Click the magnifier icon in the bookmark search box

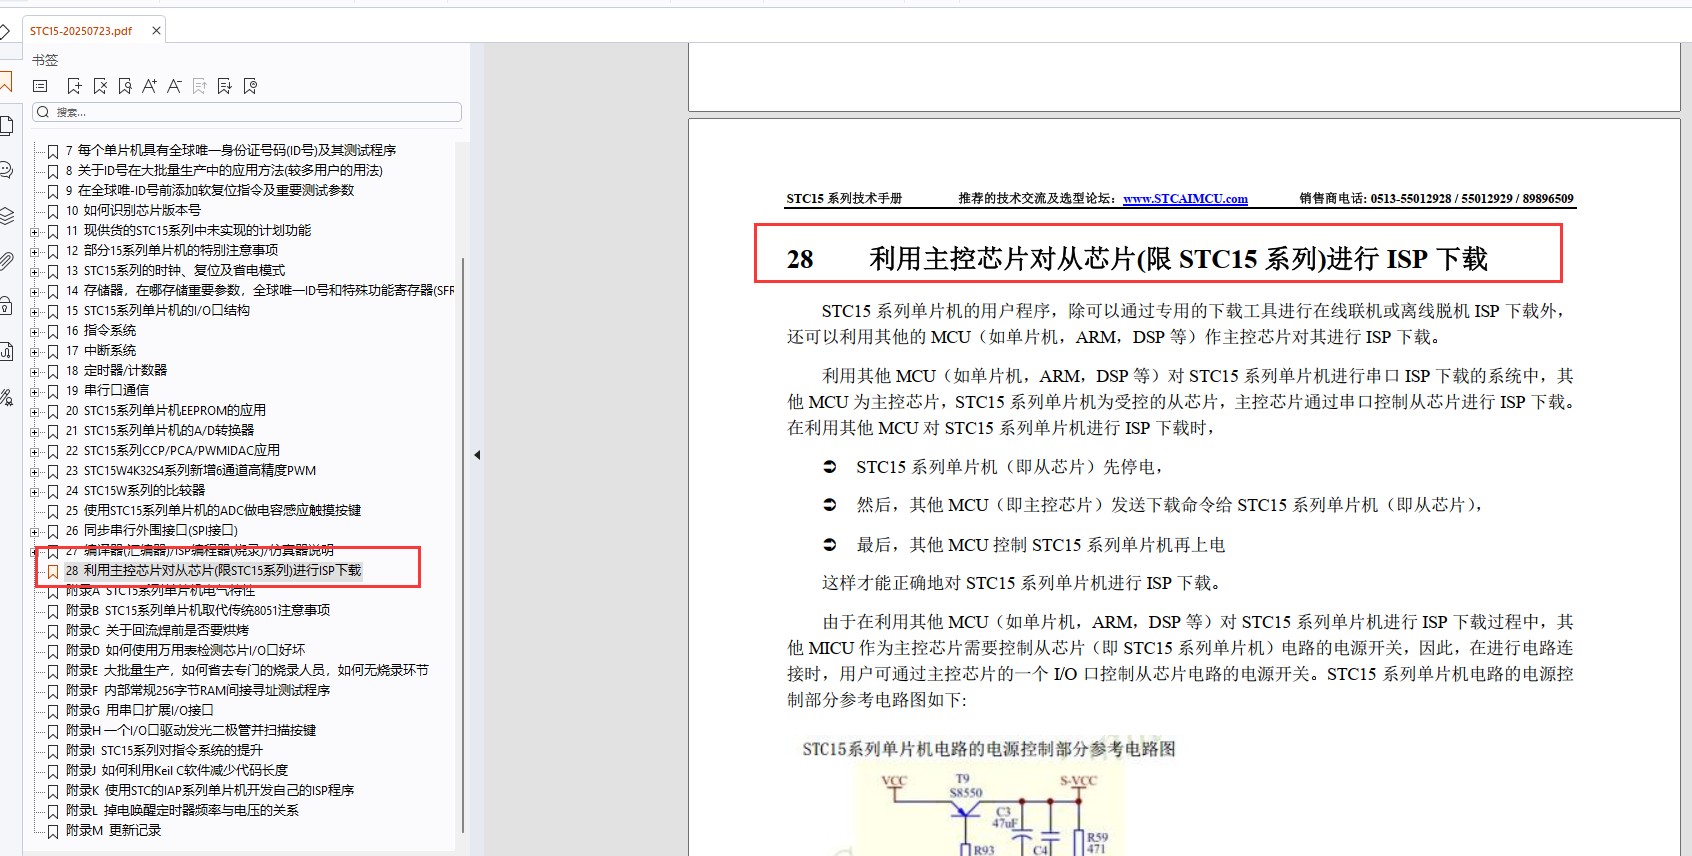tap(43, 112)
